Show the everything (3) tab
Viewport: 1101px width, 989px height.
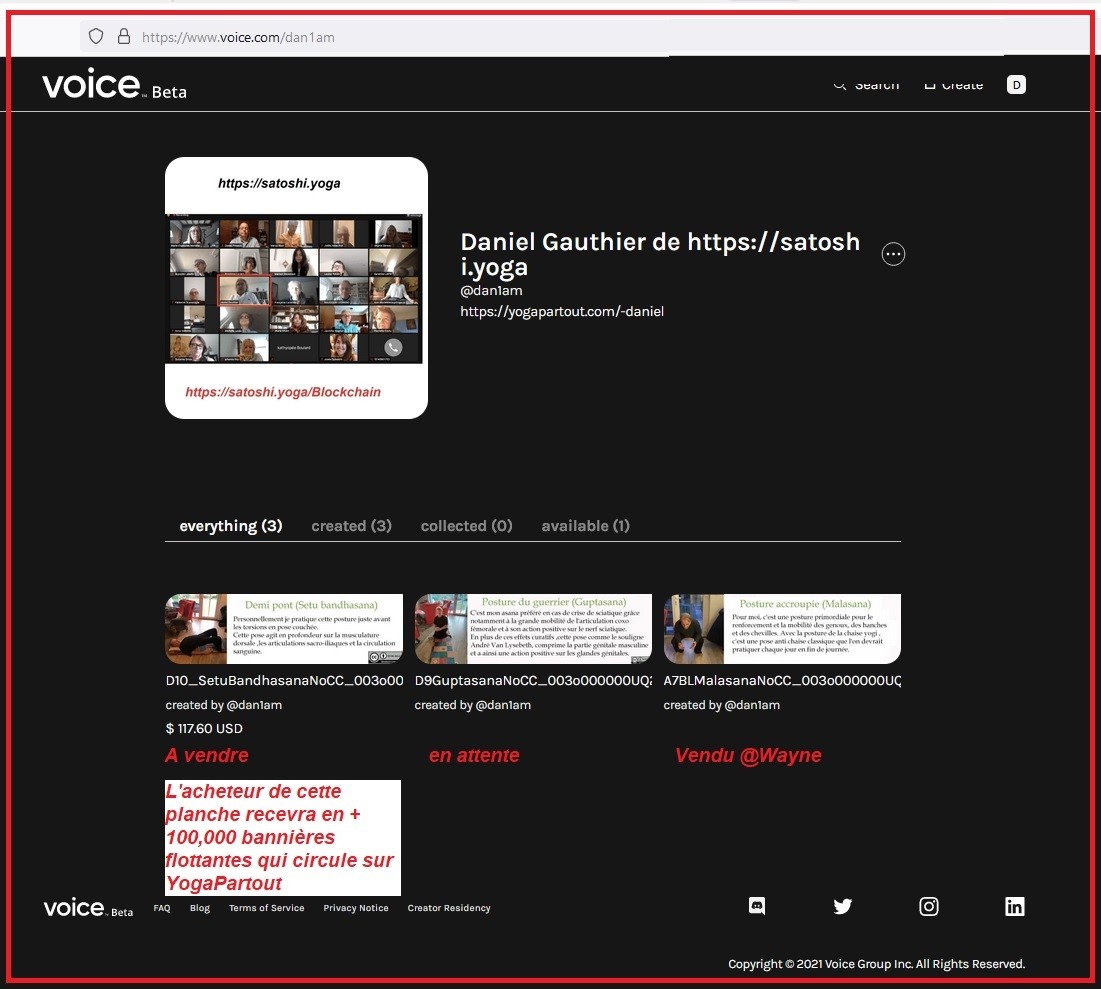[x=230, y=526]
